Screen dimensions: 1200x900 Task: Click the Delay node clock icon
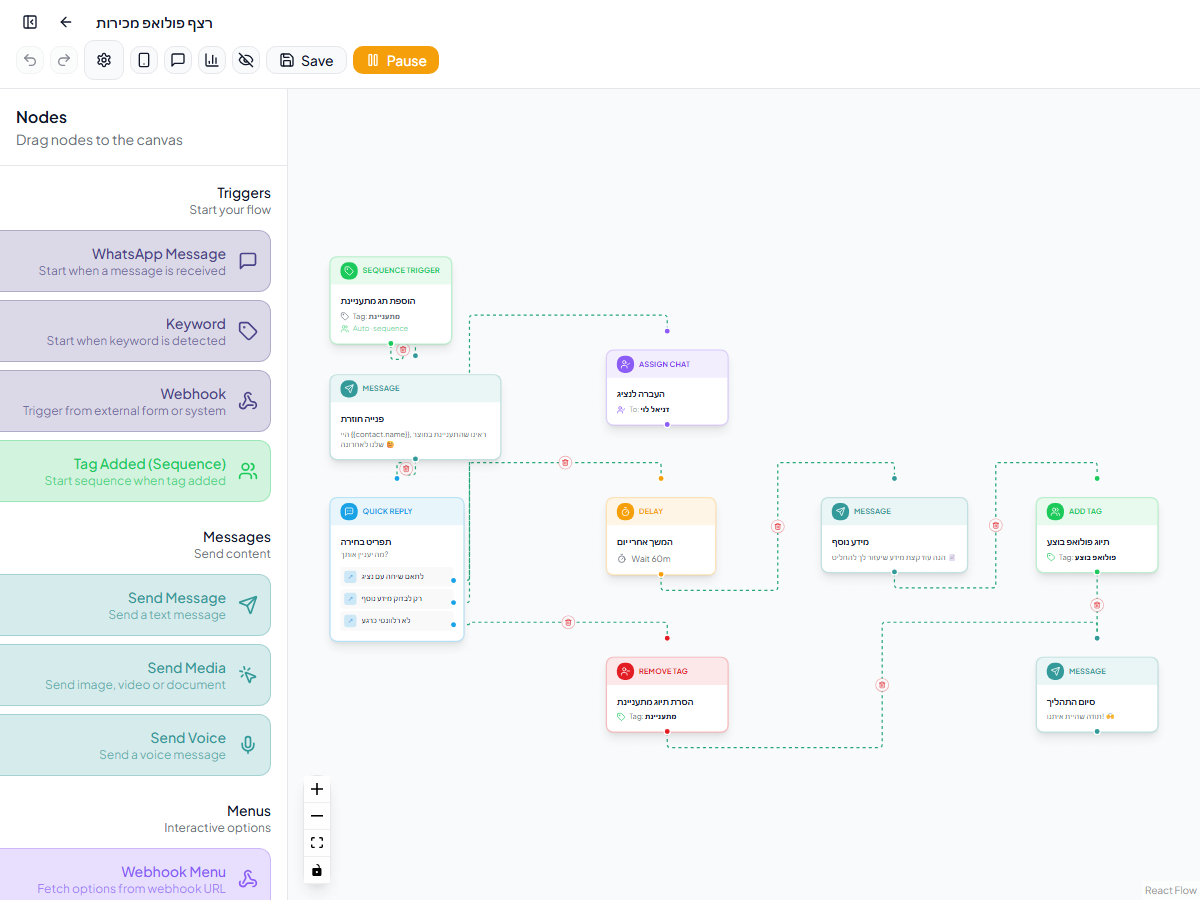[625, 511]
